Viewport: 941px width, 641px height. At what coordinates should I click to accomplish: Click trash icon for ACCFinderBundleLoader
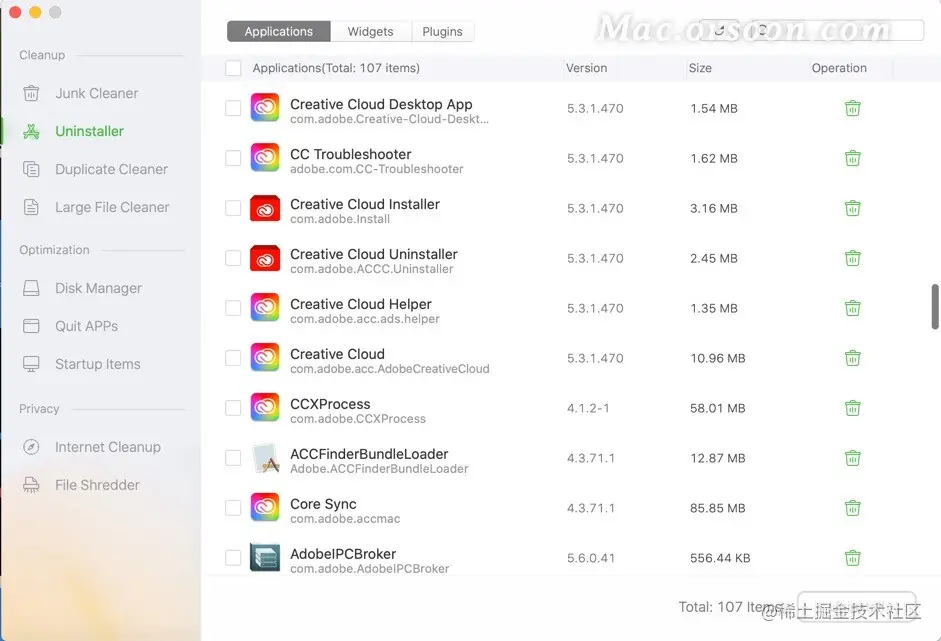853,458
